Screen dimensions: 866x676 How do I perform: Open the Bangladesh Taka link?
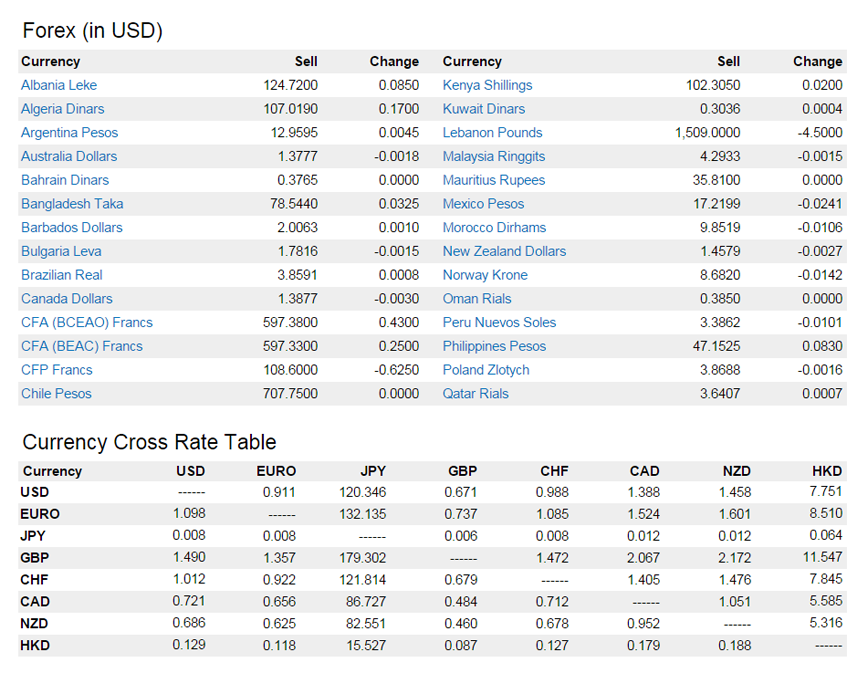[72, 204]
